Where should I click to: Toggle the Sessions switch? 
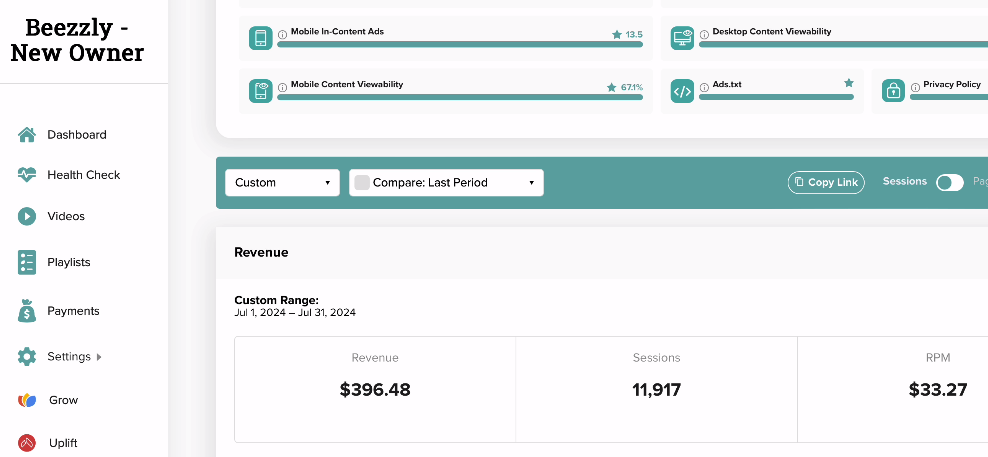coord(950,183)
